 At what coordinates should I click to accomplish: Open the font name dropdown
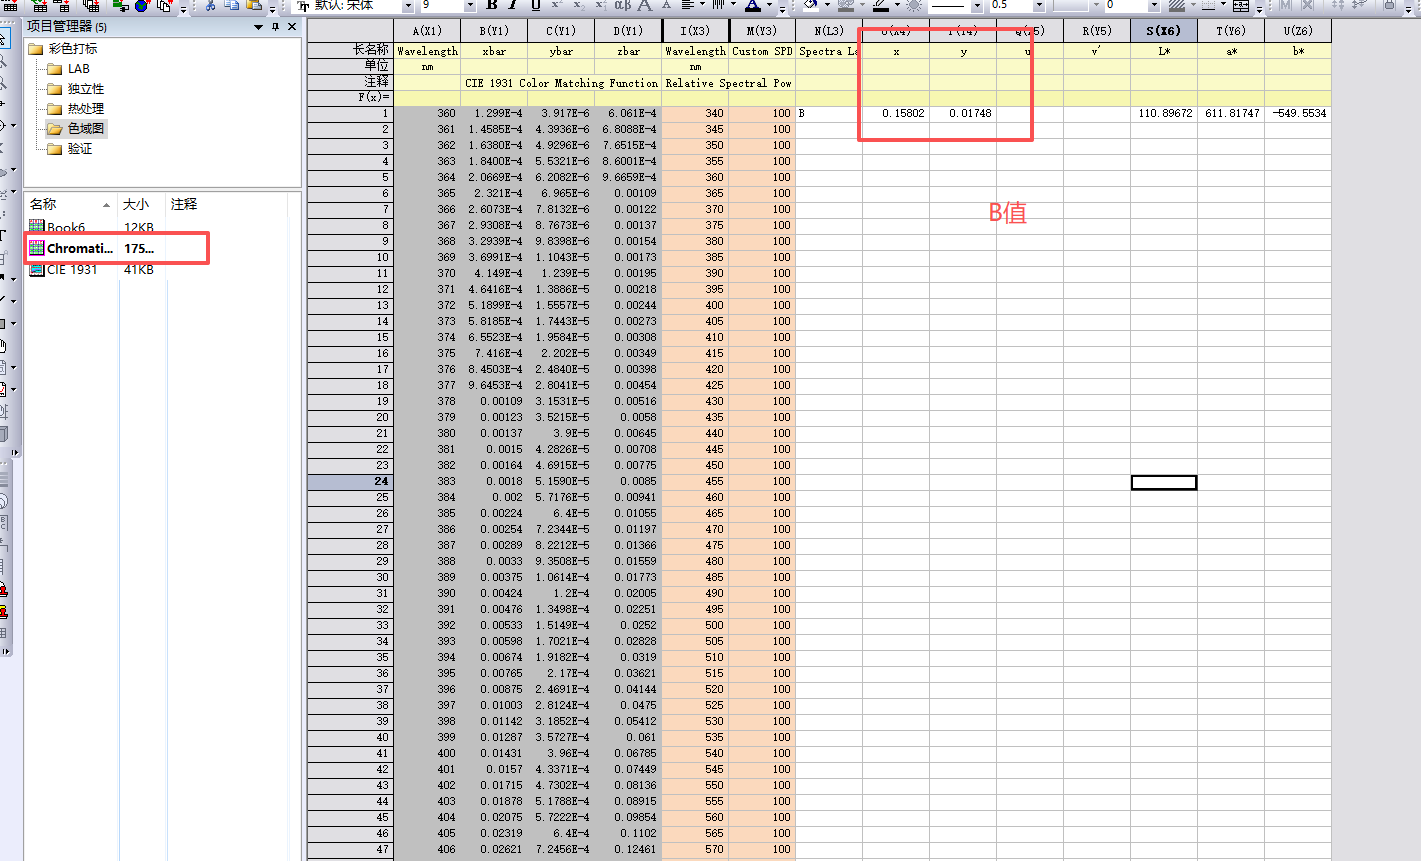(x=408, y=5)
